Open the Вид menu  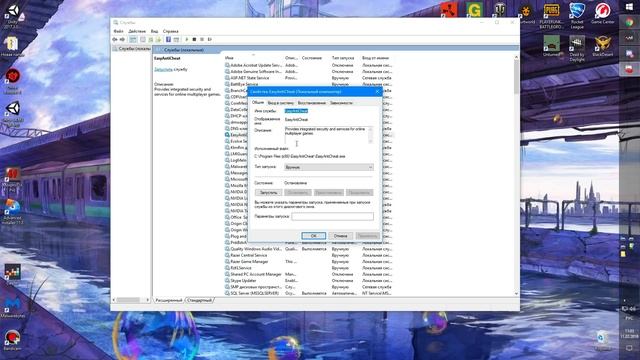coord(154,31)
